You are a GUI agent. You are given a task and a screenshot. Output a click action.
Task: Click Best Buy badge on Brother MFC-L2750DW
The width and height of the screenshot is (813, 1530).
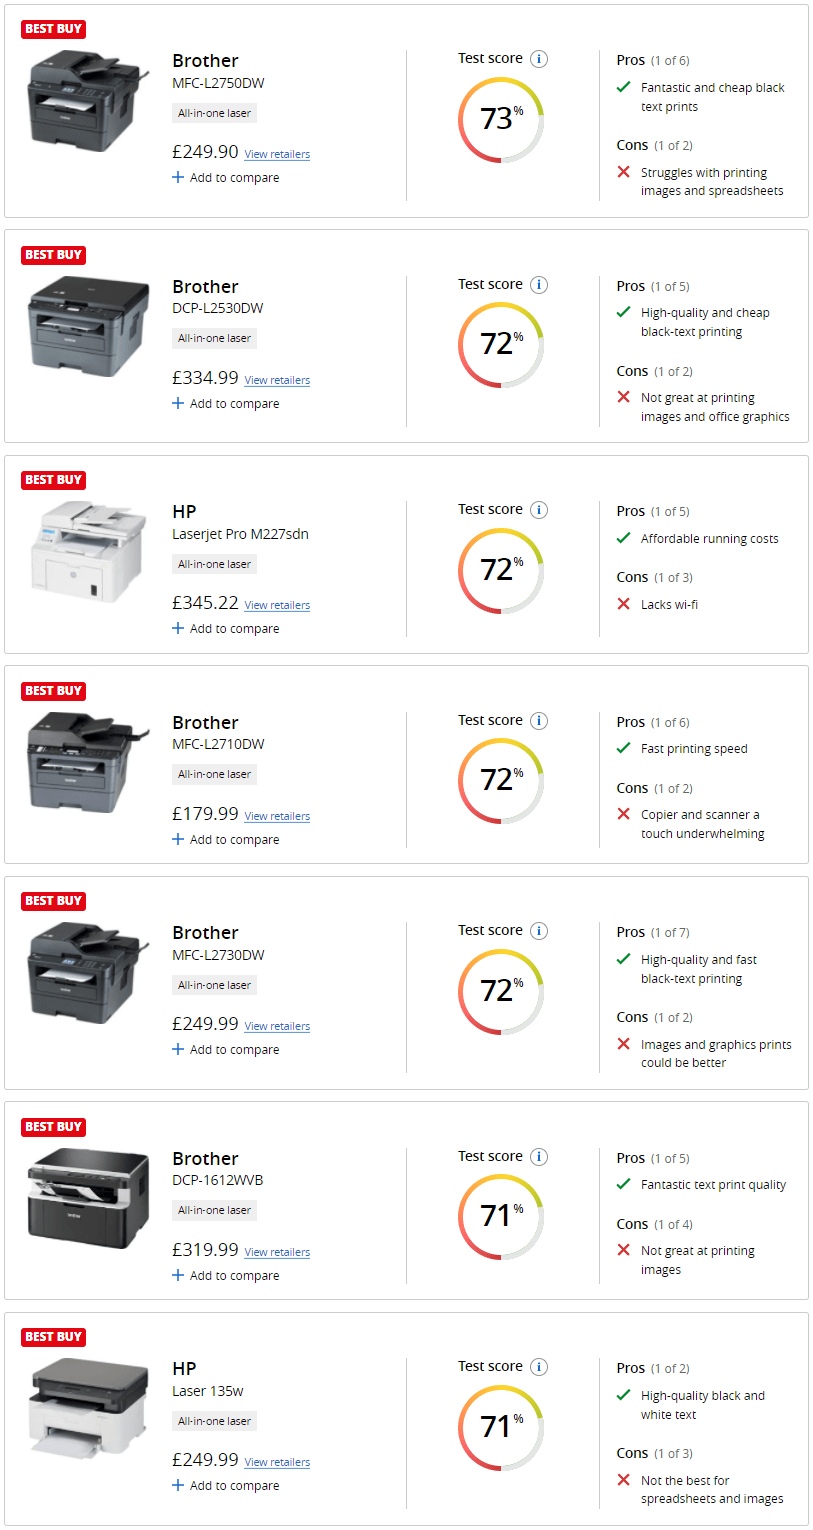coord(53,29)
